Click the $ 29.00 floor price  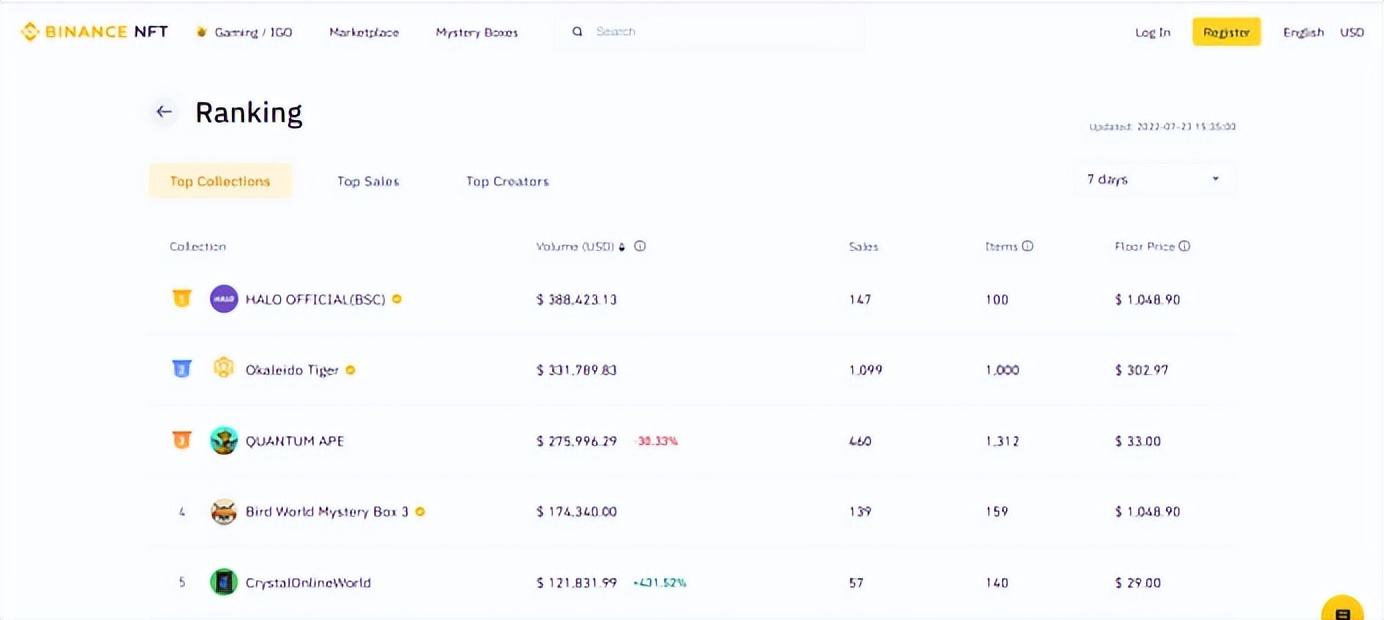1138,582
